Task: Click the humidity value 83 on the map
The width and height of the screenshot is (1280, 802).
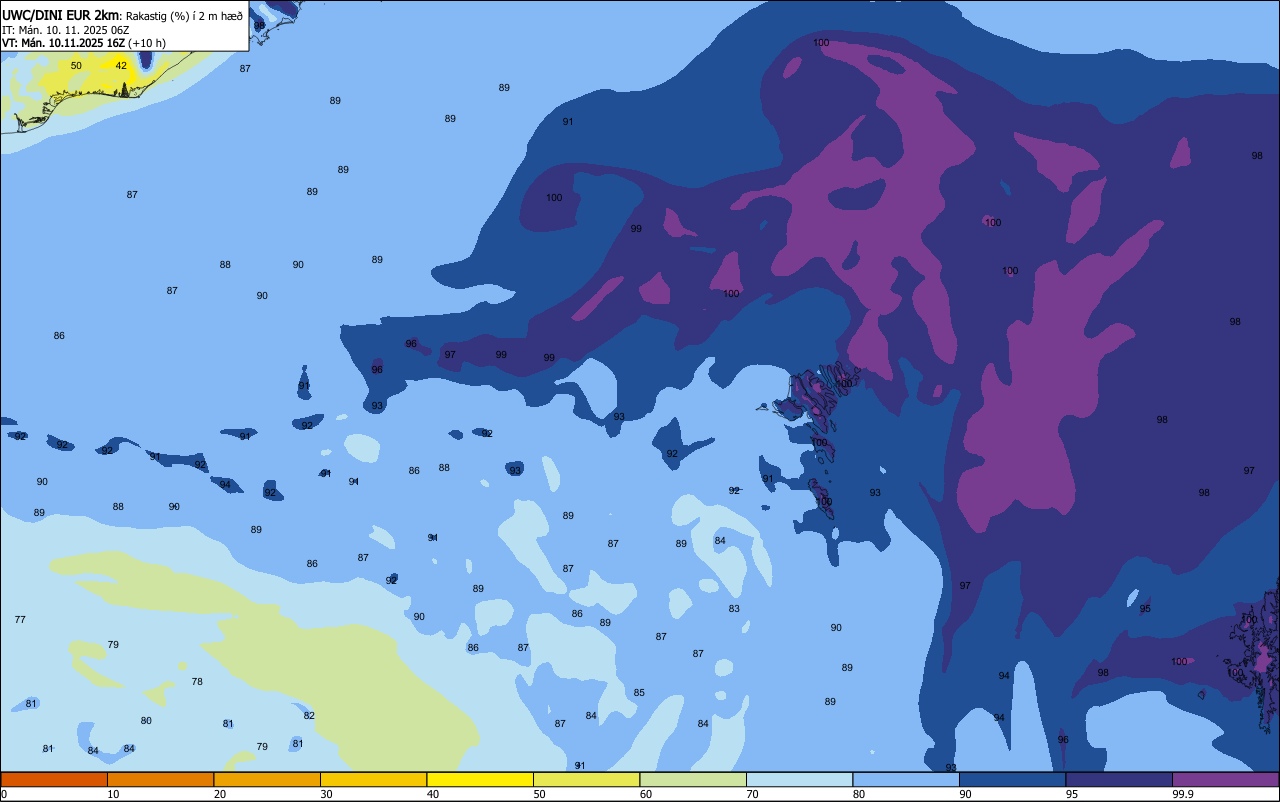Action: pos(734,609)
